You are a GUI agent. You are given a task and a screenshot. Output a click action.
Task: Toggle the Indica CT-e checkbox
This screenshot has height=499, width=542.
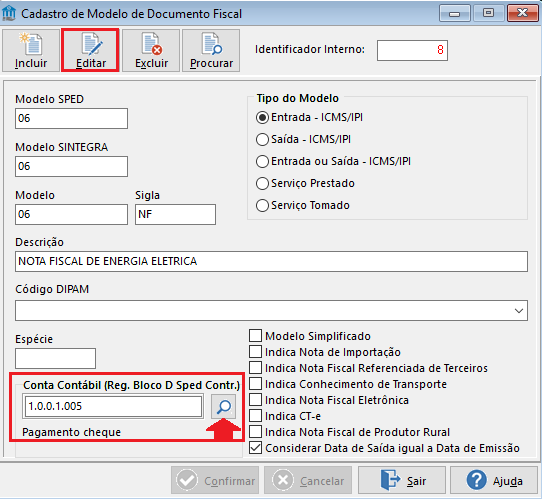(255, 416)
